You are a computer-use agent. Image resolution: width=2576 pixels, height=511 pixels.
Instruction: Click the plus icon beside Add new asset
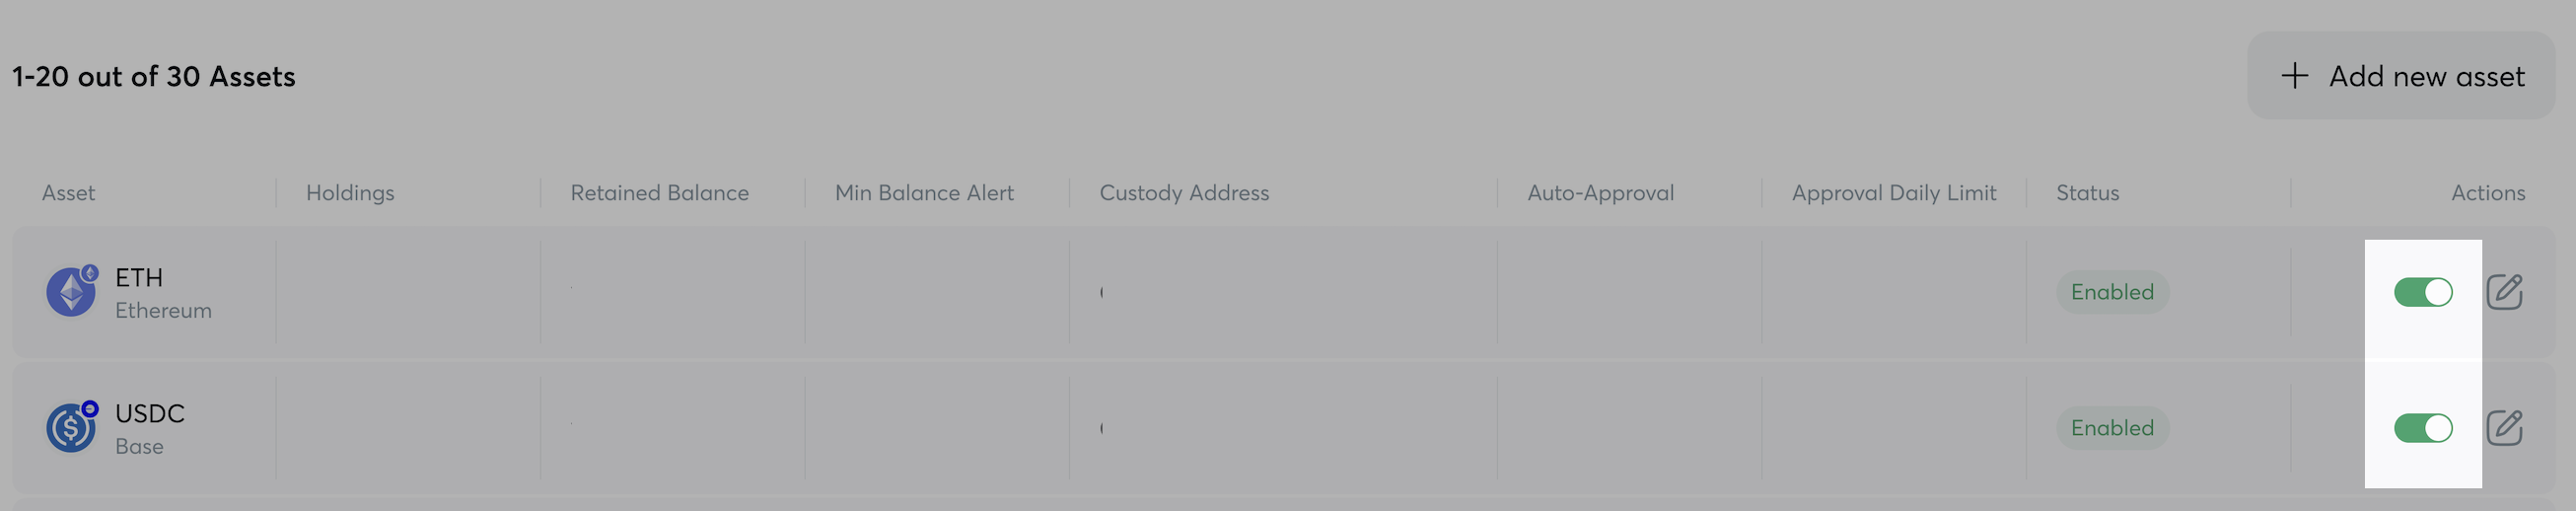[2295, 76]
